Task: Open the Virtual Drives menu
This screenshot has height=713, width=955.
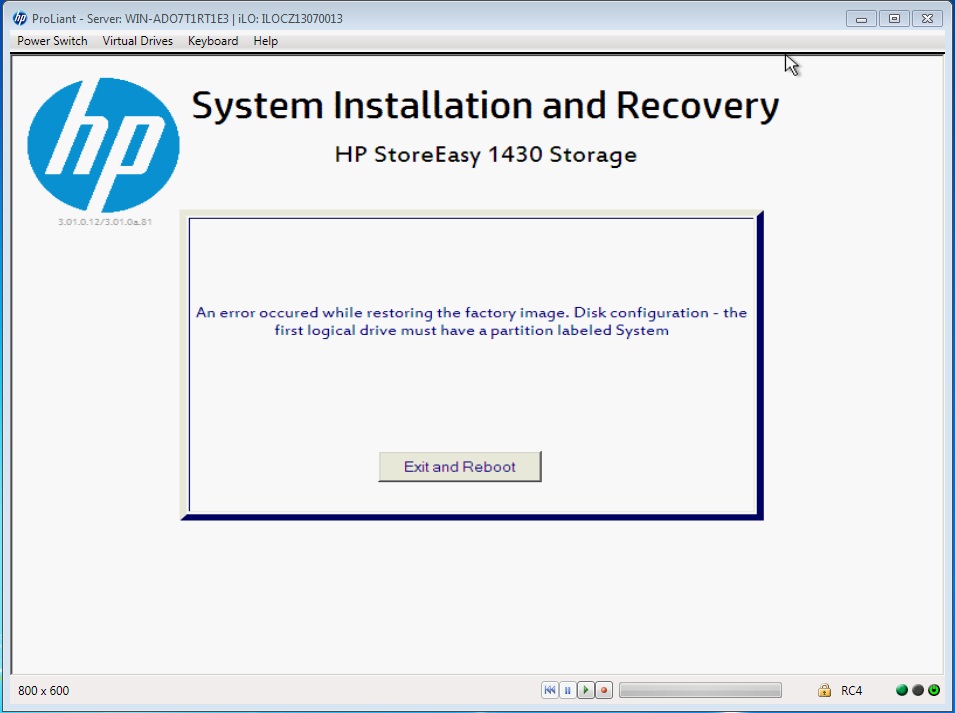Action: tap(138, 41)
